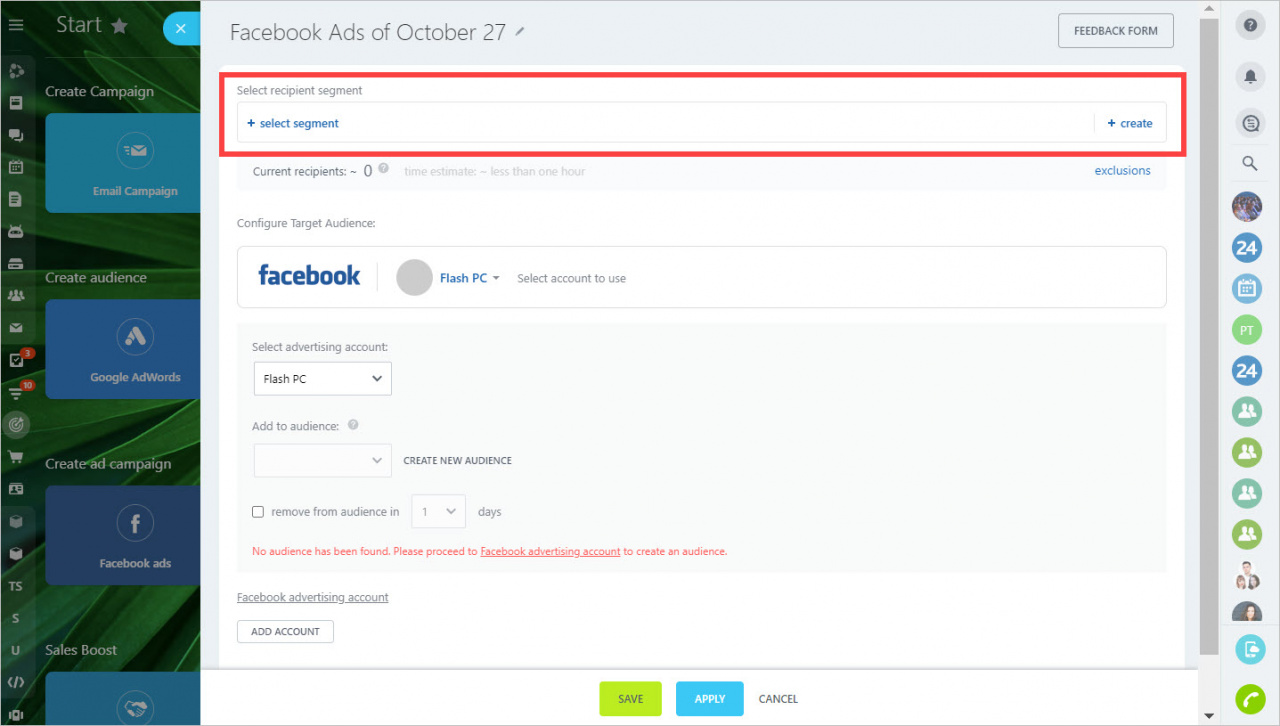
Task: Open the workgroups people icon in left sidebar
Action: tap(15, 296)
